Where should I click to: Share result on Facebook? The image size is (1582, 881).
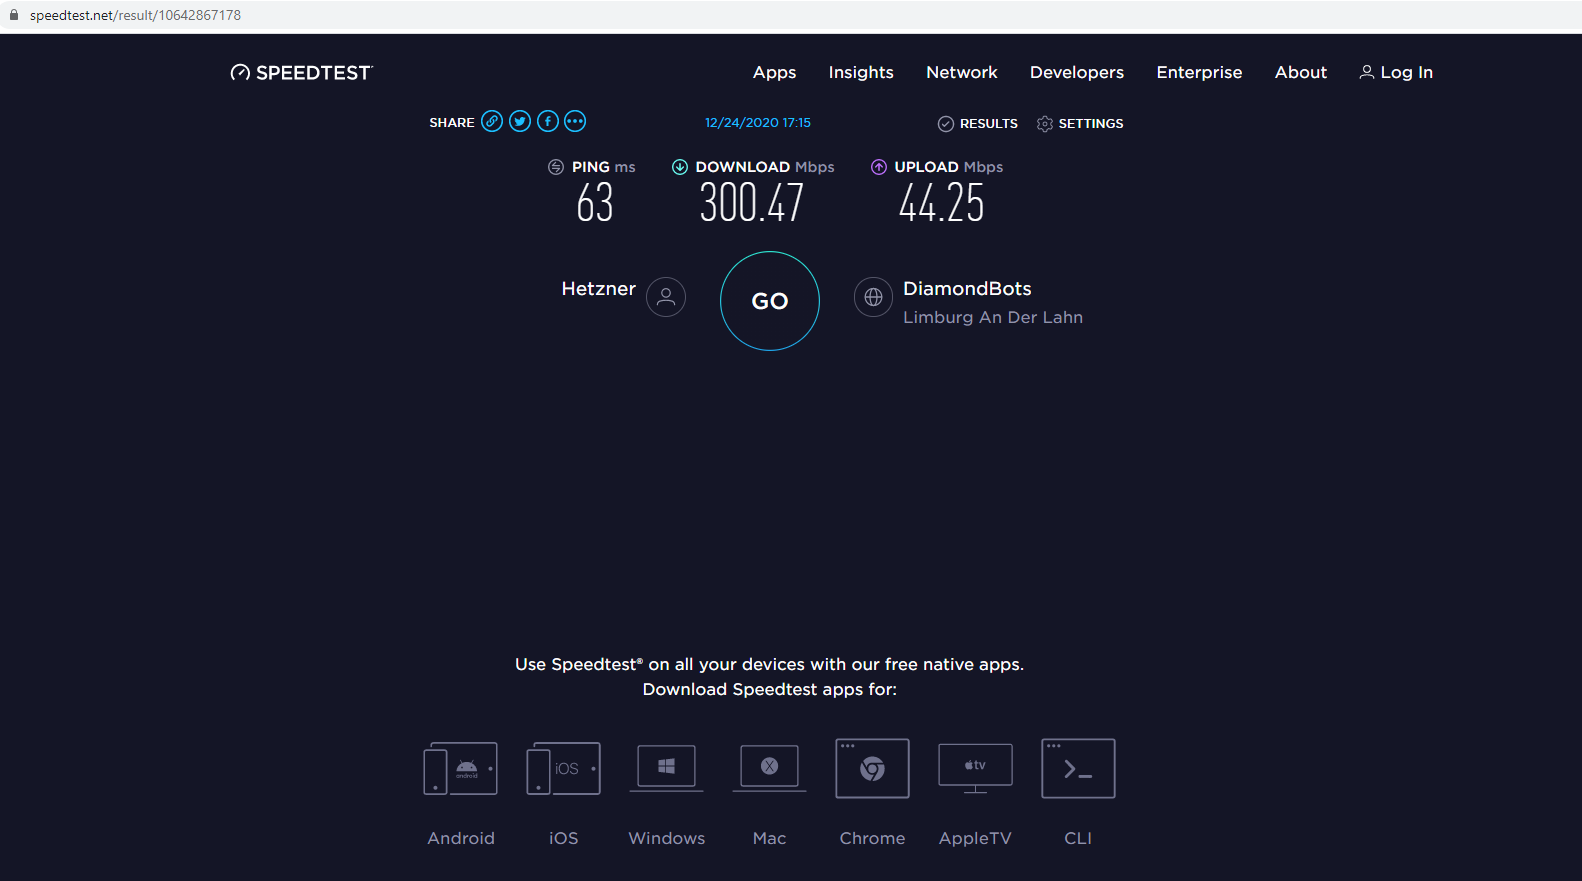548,121
